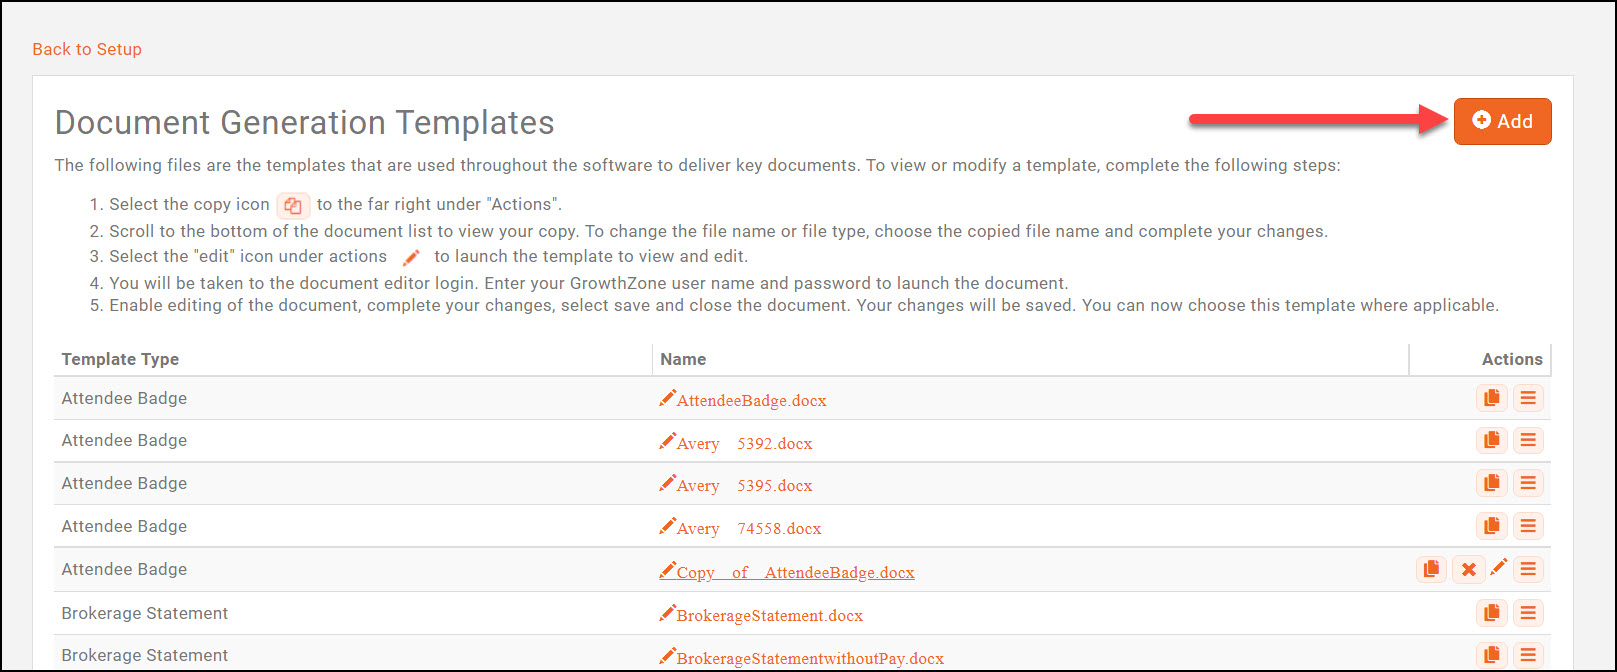Click edit pencil in Copy of AttendeeBadge actions
This screenshot has width=1617, height=672.
[1498, 568]
